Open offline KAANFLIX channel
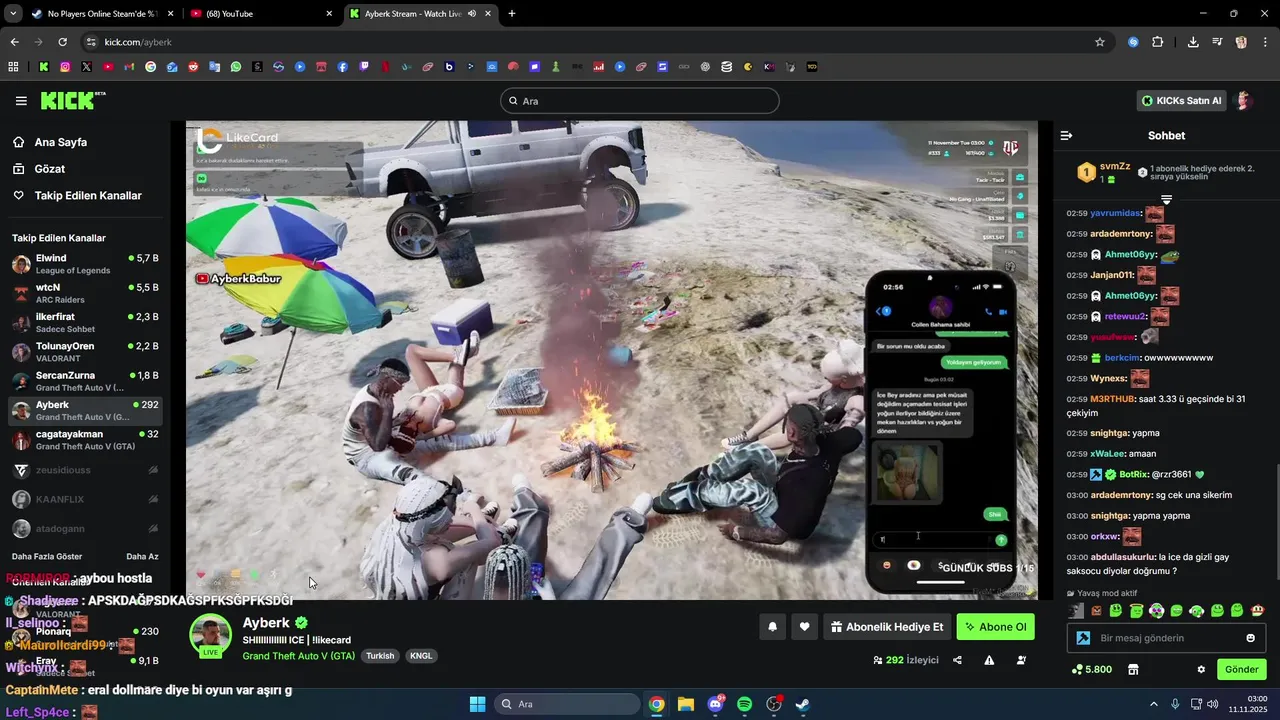Viewport: 1280px width, 720px height. (x=85, y=499)
